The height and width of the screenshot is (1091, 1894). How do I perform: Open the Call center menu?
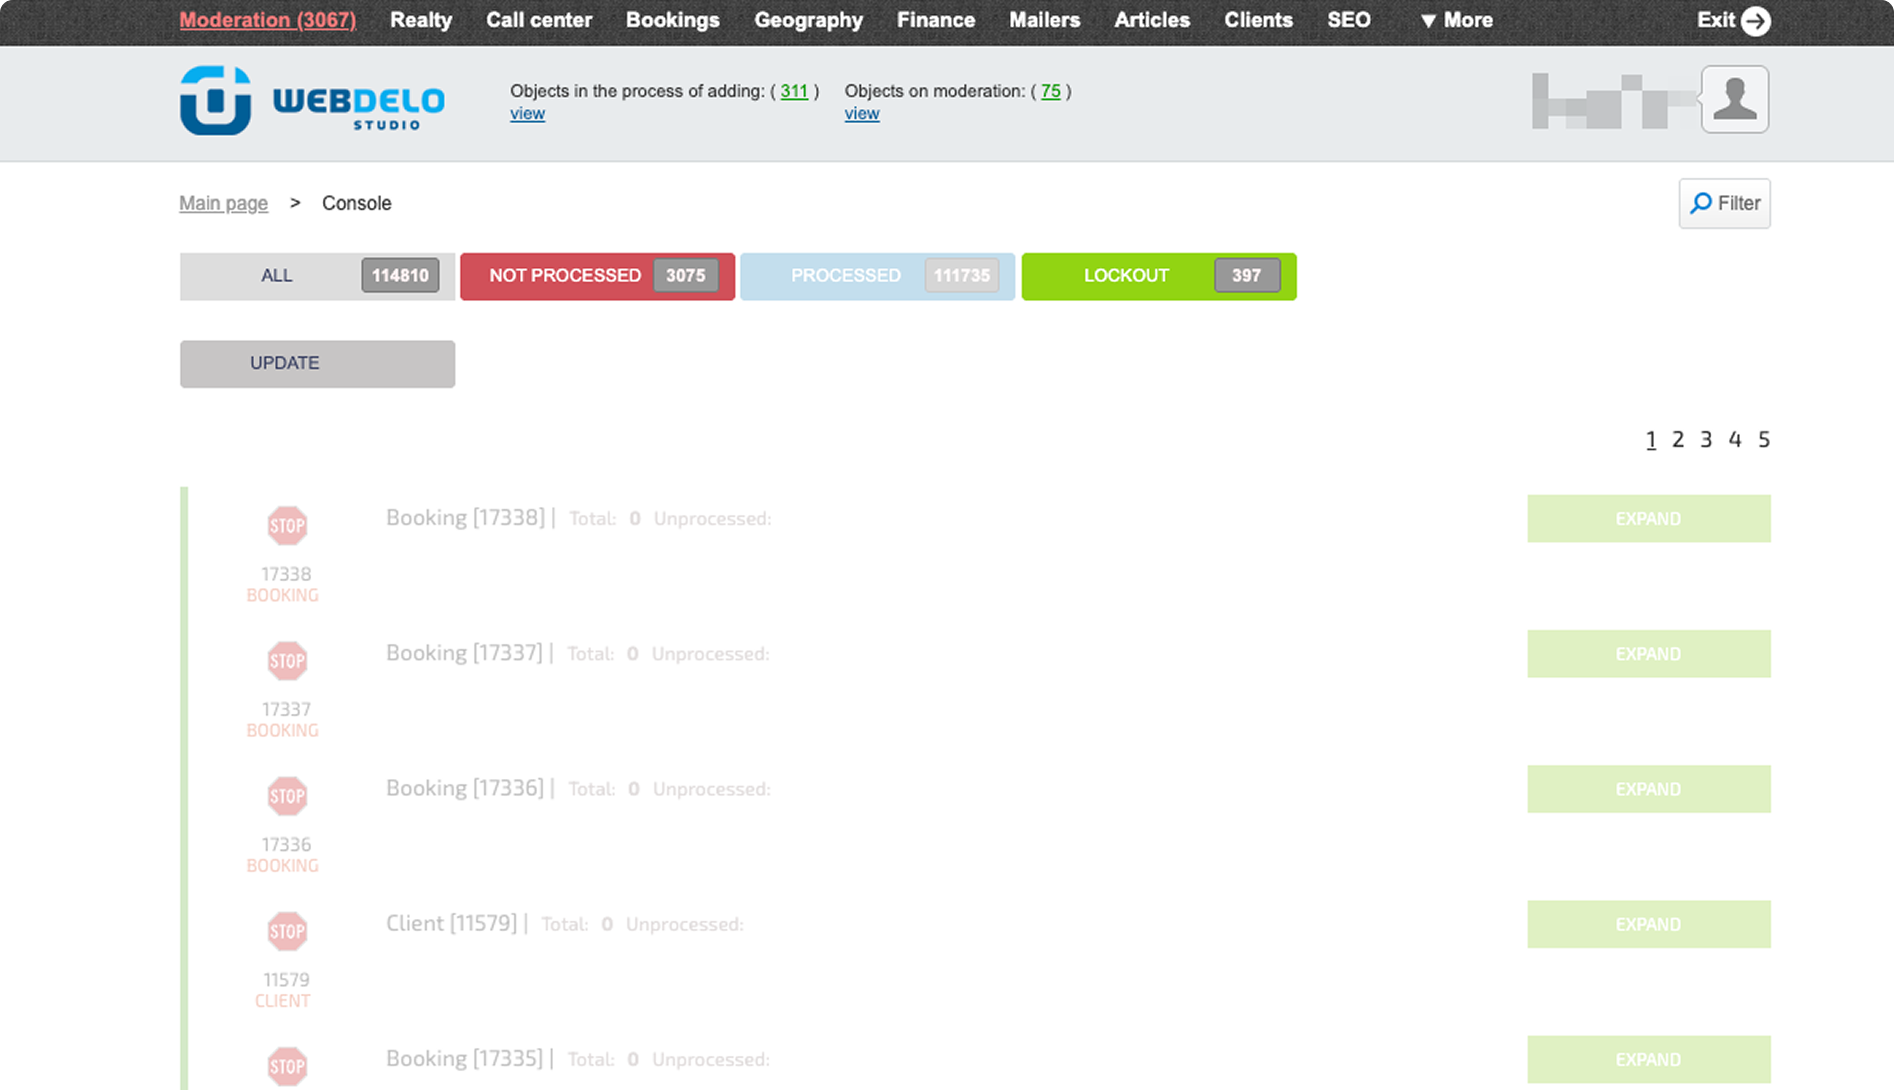coord(539,21)
